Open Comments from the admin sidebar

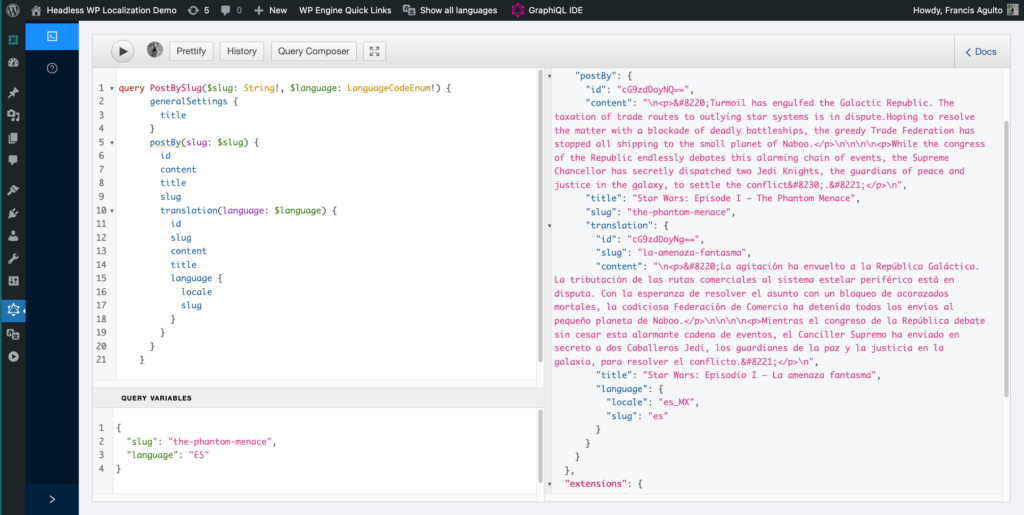13,160
